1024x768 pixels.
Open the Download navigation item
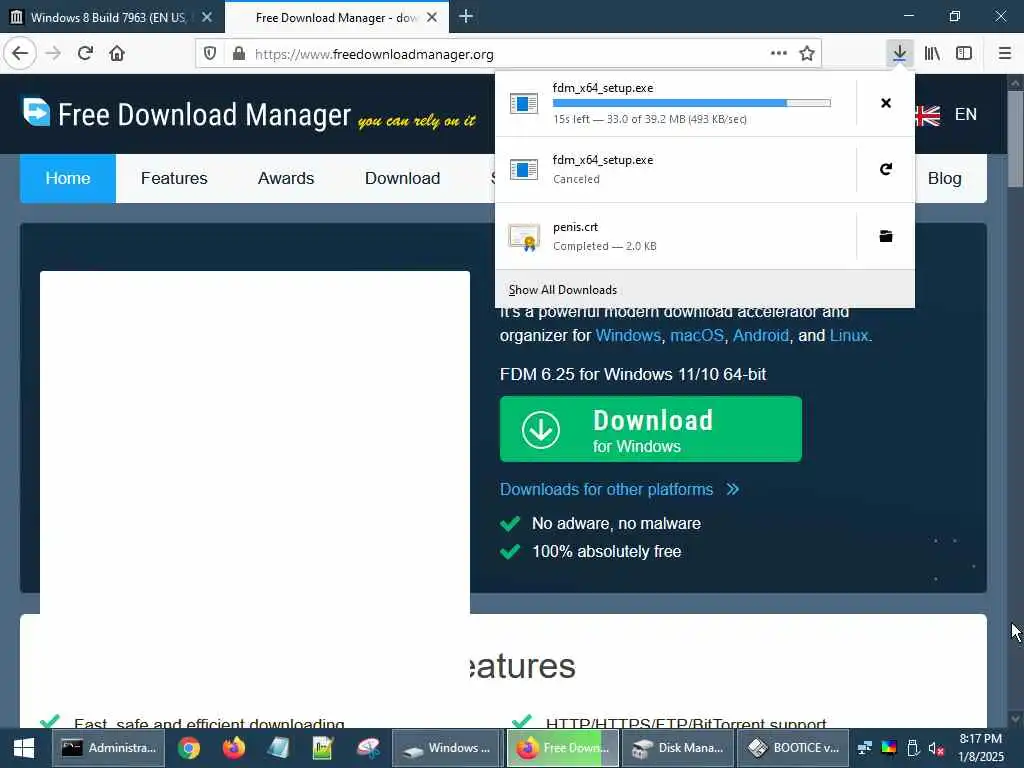(402, 178)
